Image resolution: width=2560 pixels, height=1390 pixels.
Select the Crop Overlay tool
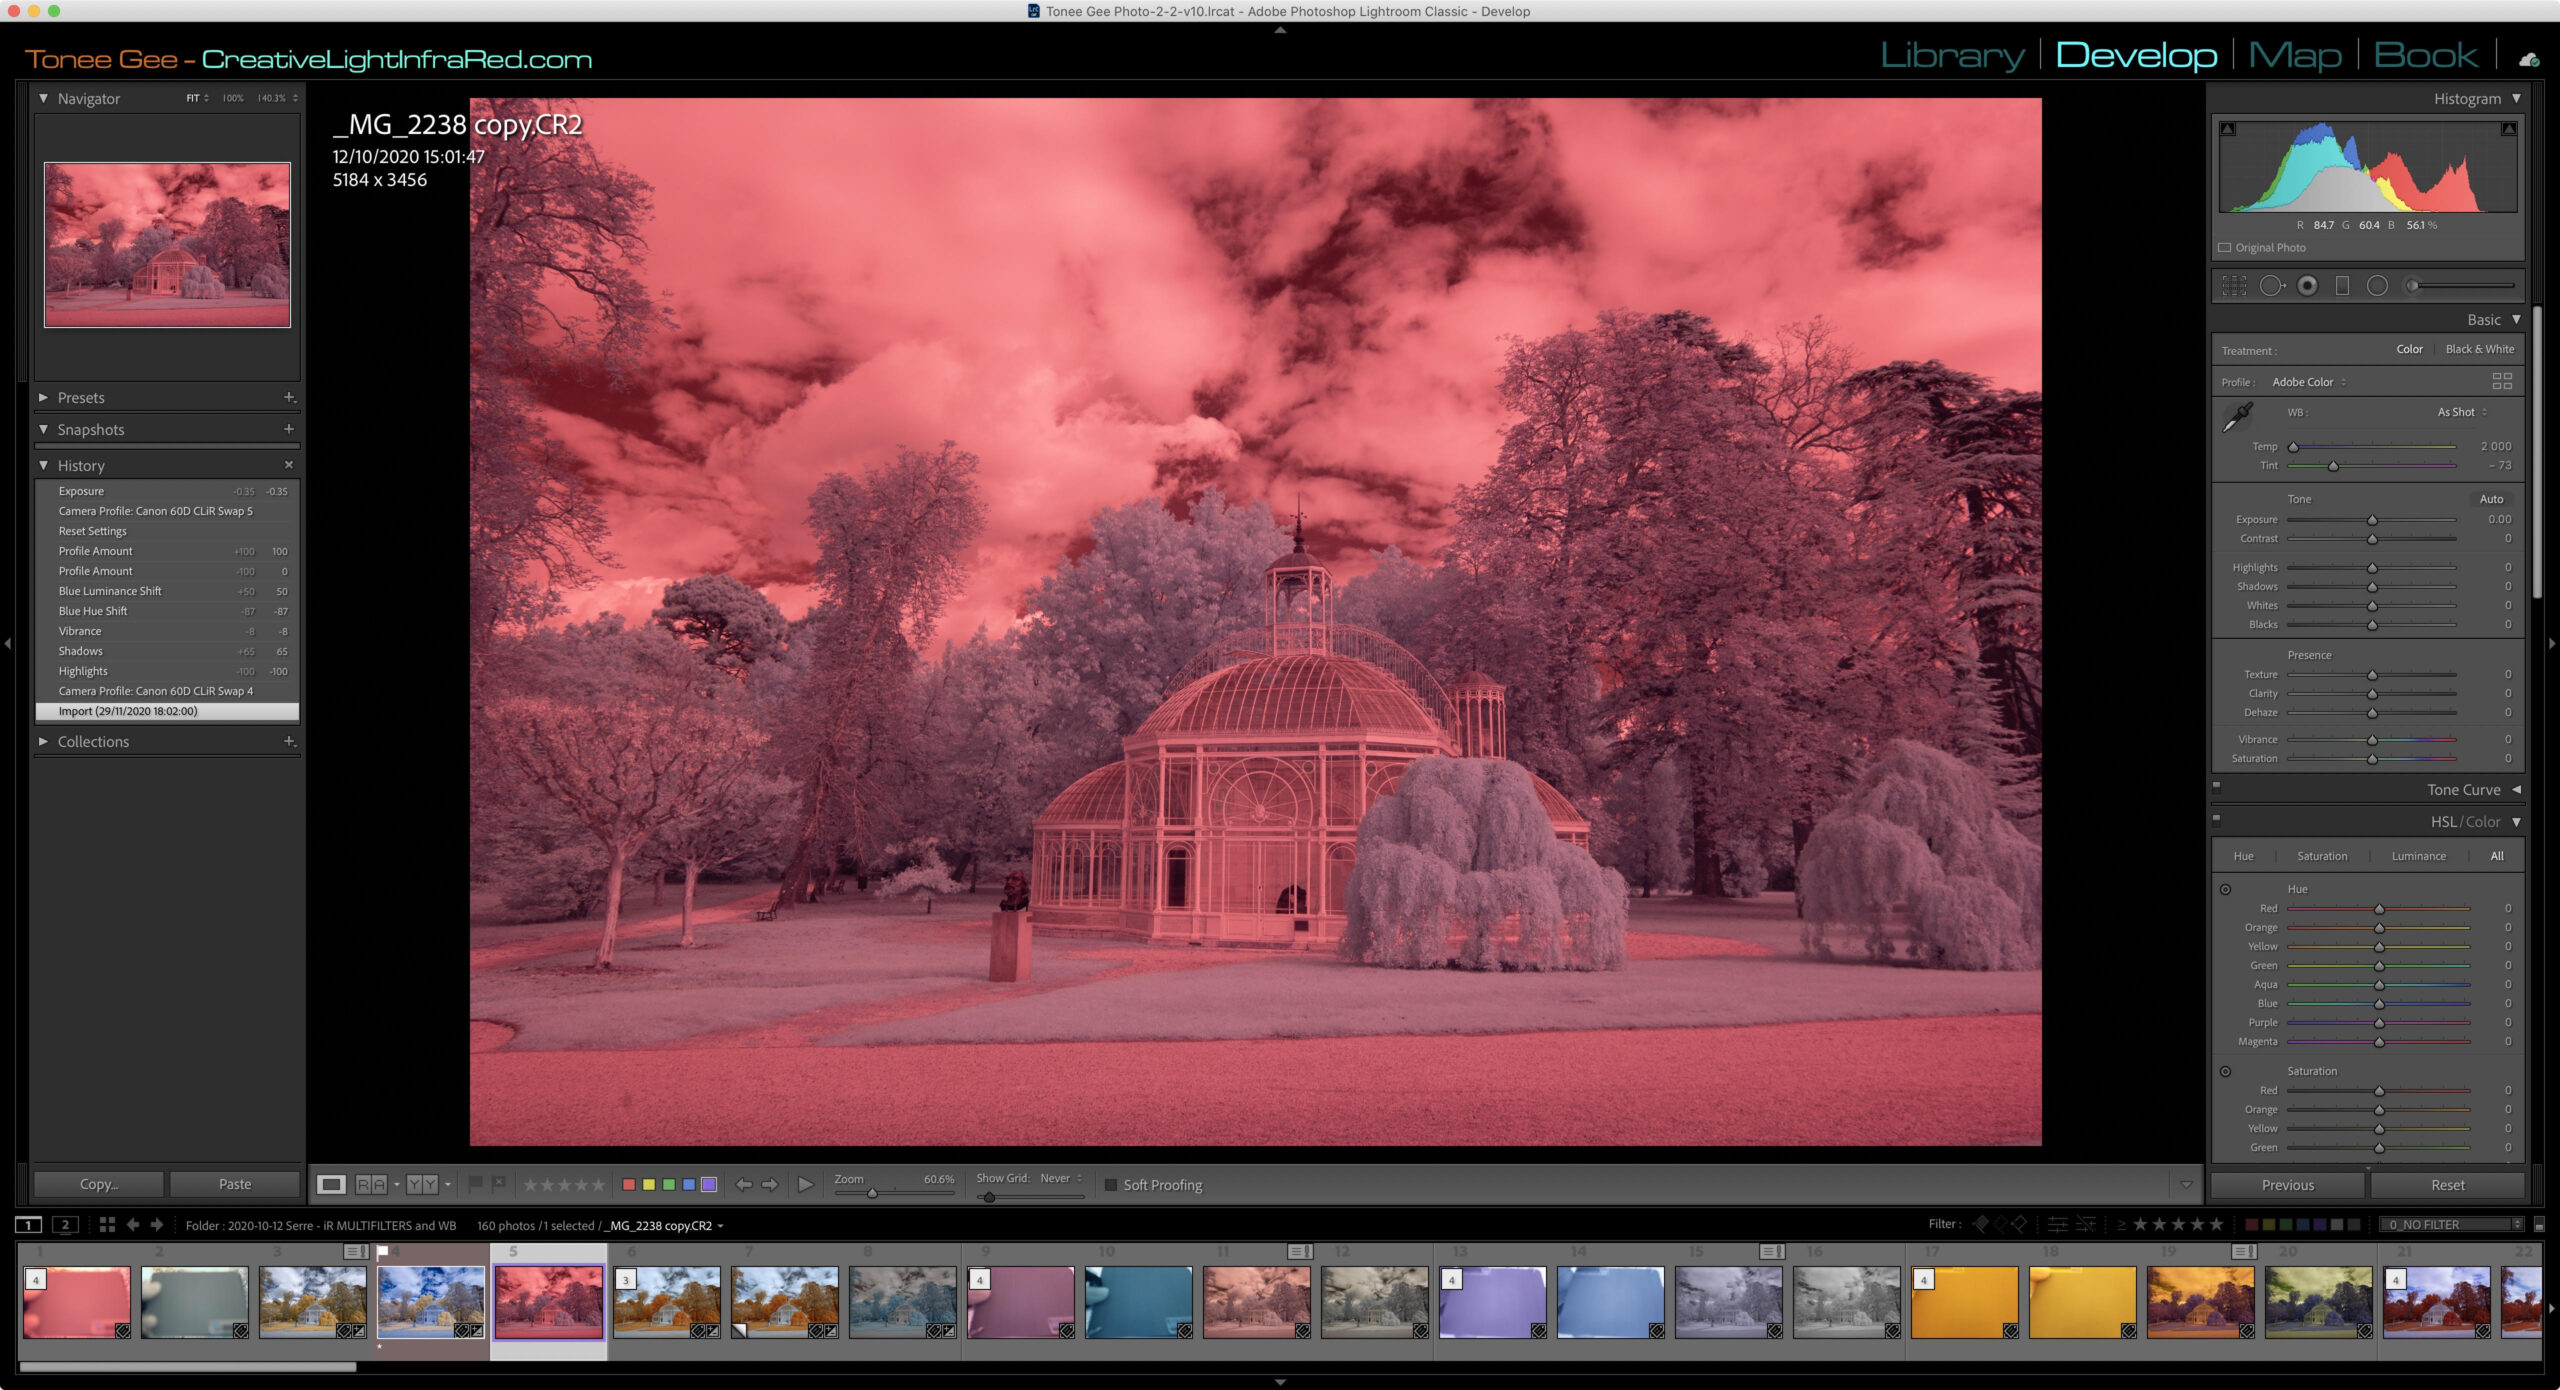[2234, 286]
